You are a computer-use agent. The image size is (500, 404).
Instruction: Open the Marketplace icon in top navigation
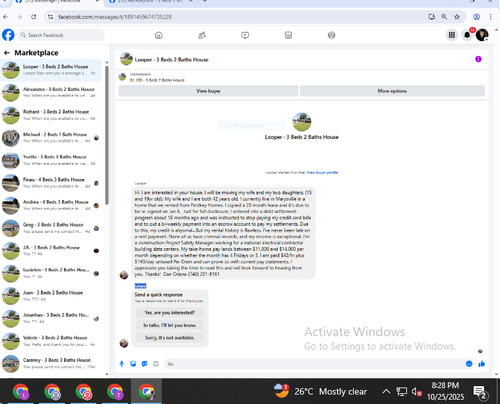pos(288,35)
